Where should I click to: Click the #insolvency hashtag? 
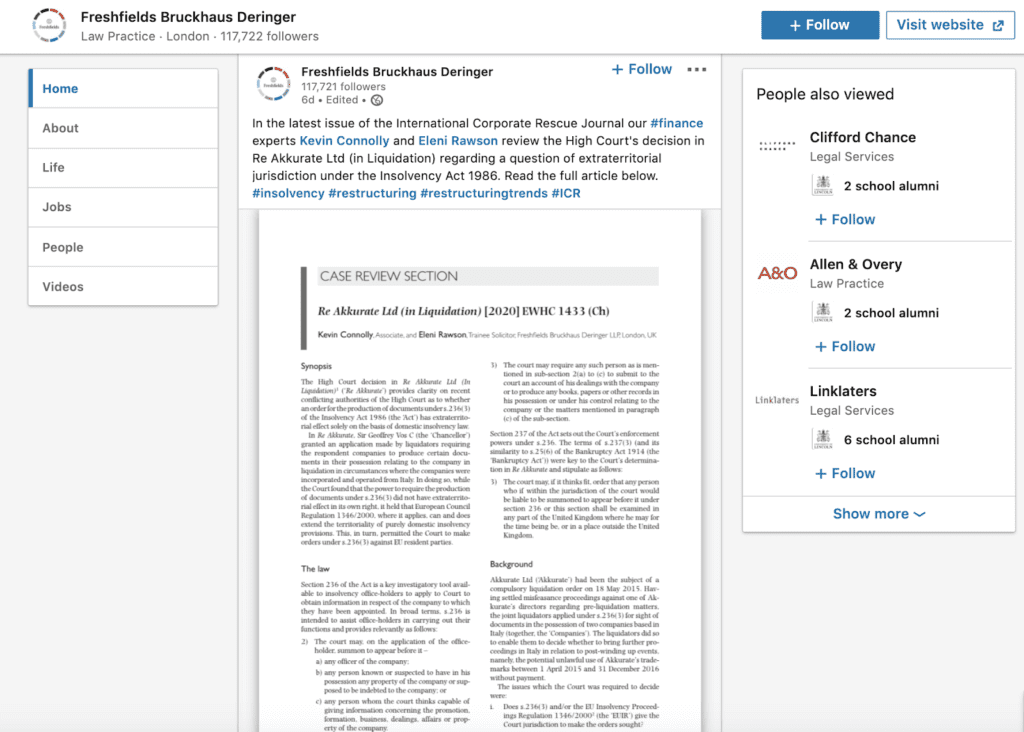[x=288, y=193]
